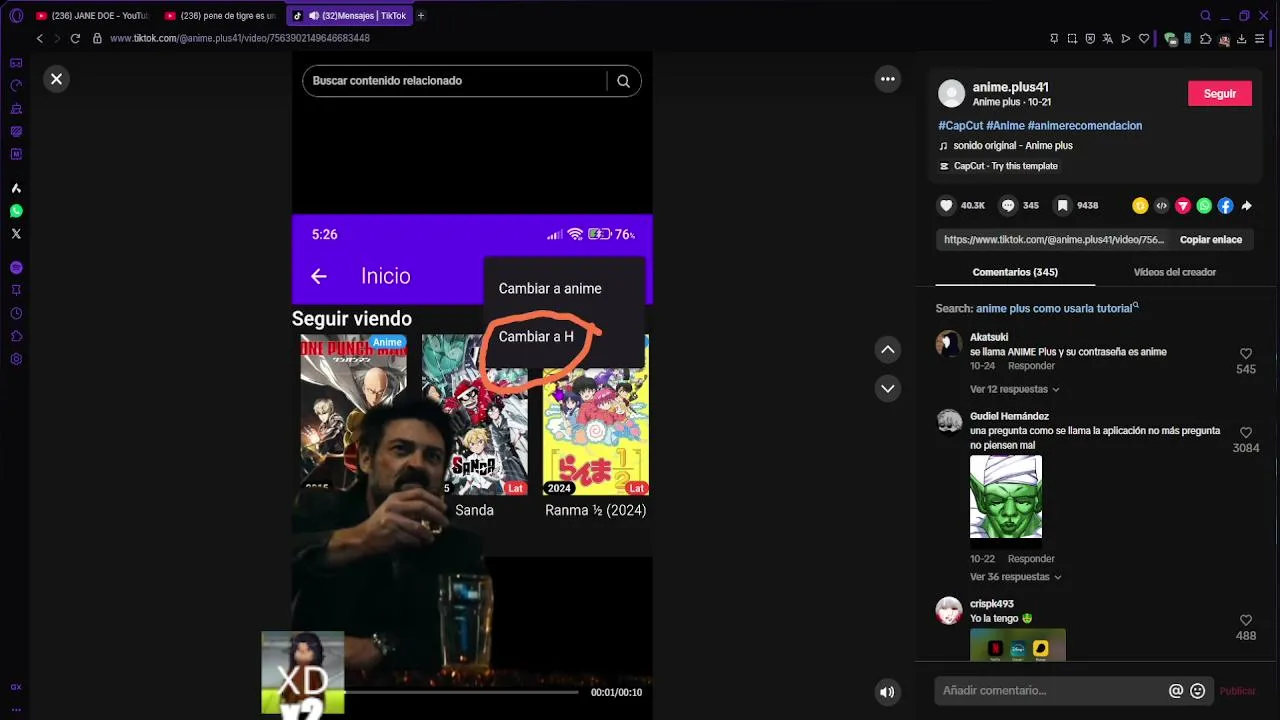This screenshot has height=720, width=1280.
Task: Open the #animerecomendacion hashtag
Action: [1085, 126]
